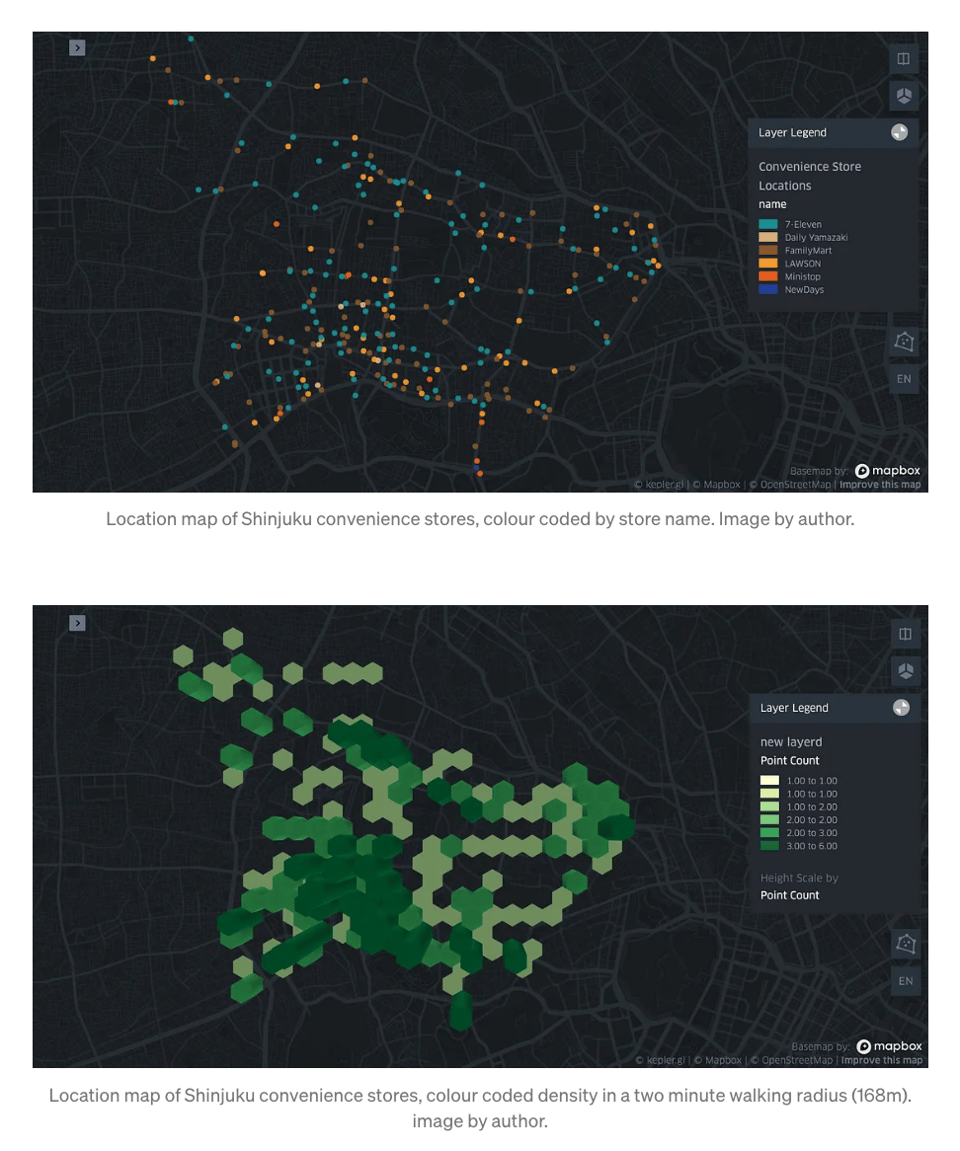This screenshot has height=1151, width=960.
Task: Click the LAWSON orange legend swatch
Action: [x=768, y=264]
